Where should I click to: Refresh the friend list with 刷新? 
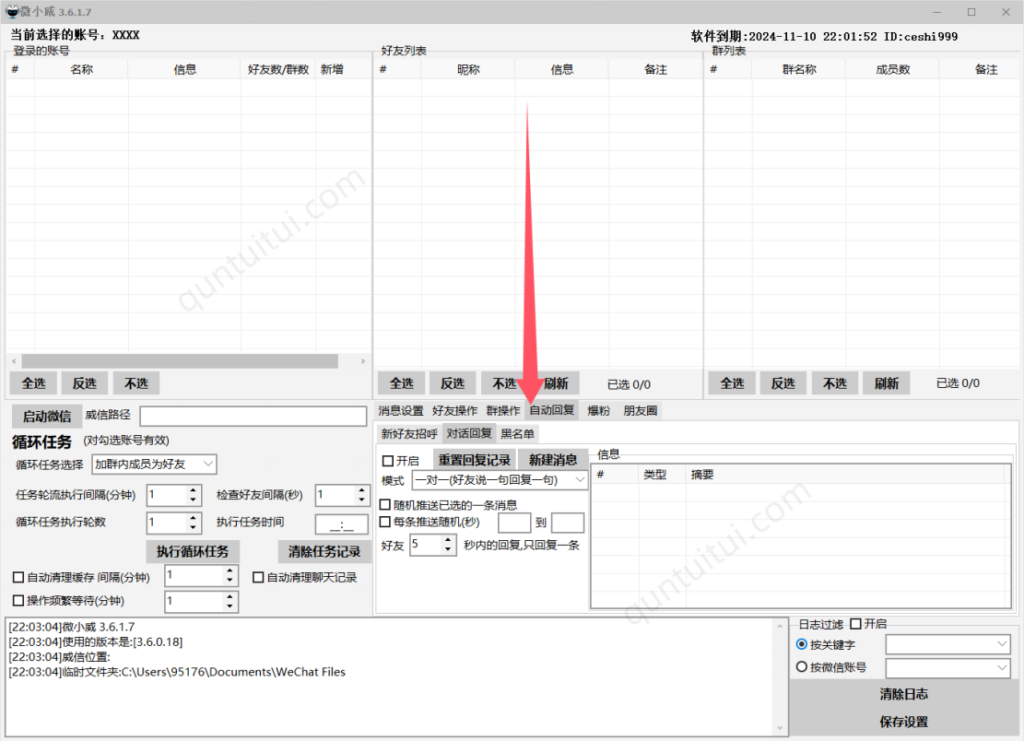click(555, 383)
